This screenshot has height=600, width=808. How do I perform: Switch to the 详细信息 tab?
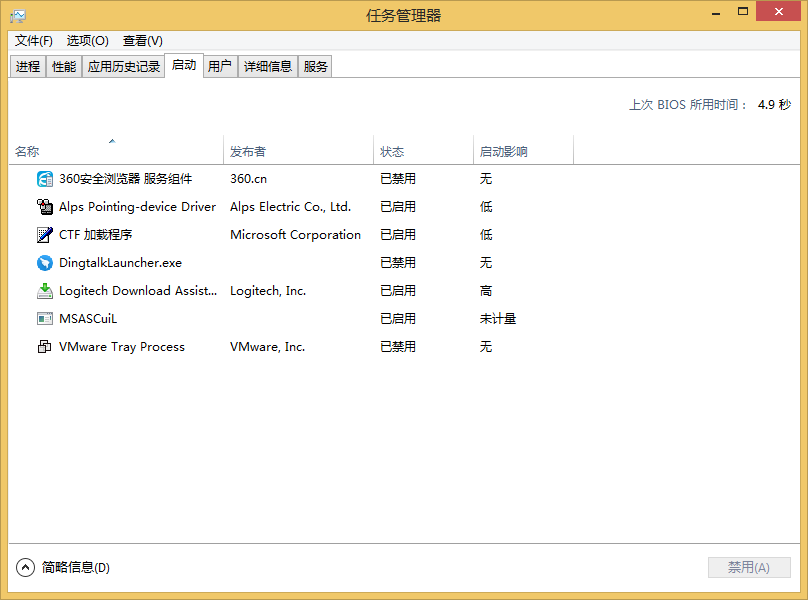(268, 66)
